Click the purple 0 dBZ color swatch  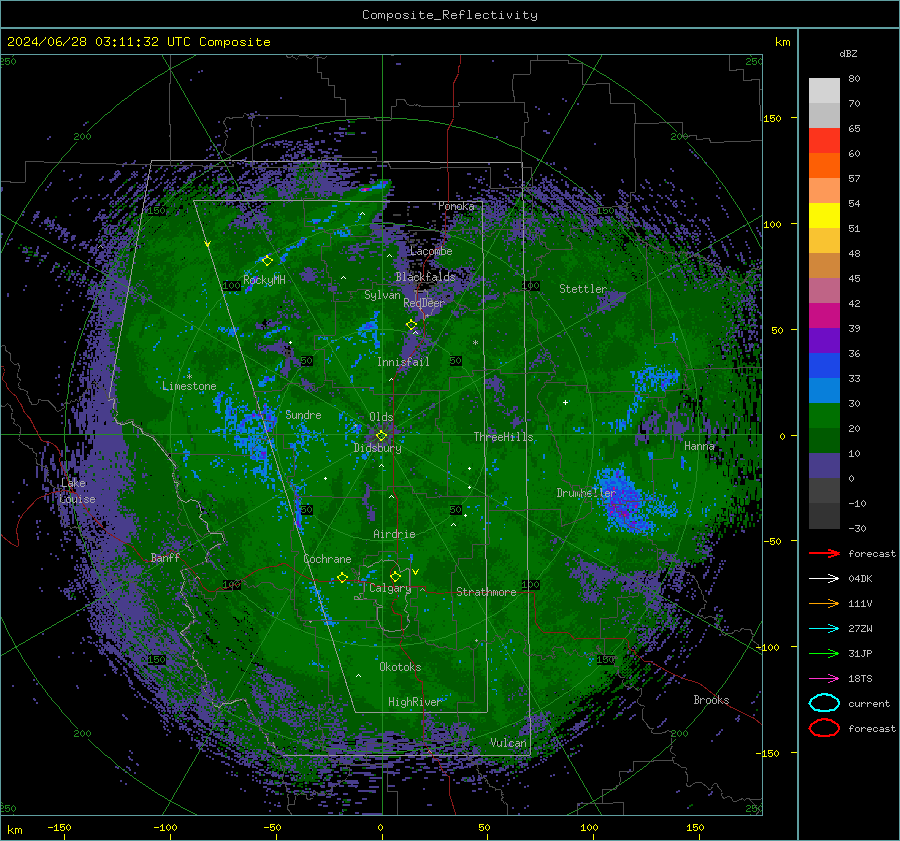point(824,465)
